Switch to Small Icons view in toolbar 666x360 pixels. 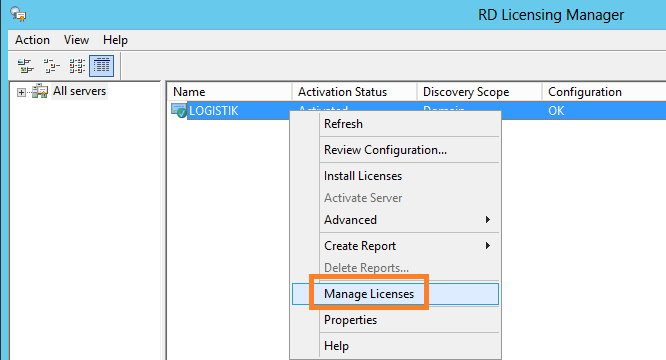tap(51, 66)
